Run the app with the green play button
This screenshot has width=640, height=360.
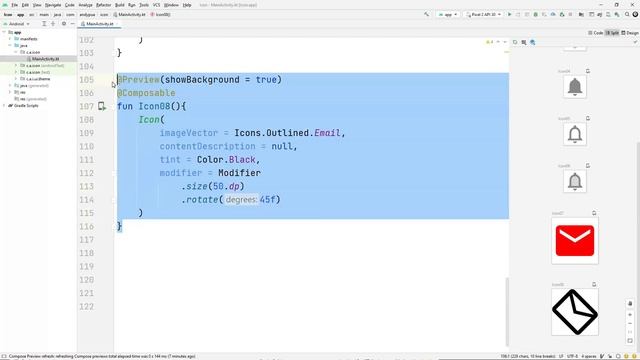[509, 14]
